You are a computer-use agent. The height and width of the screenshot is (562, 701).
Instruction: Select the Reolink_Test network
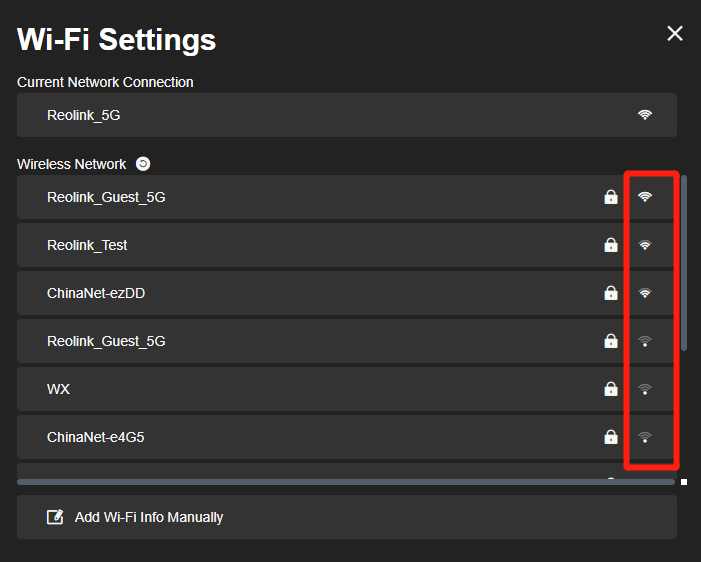click(x=346, y=245)
